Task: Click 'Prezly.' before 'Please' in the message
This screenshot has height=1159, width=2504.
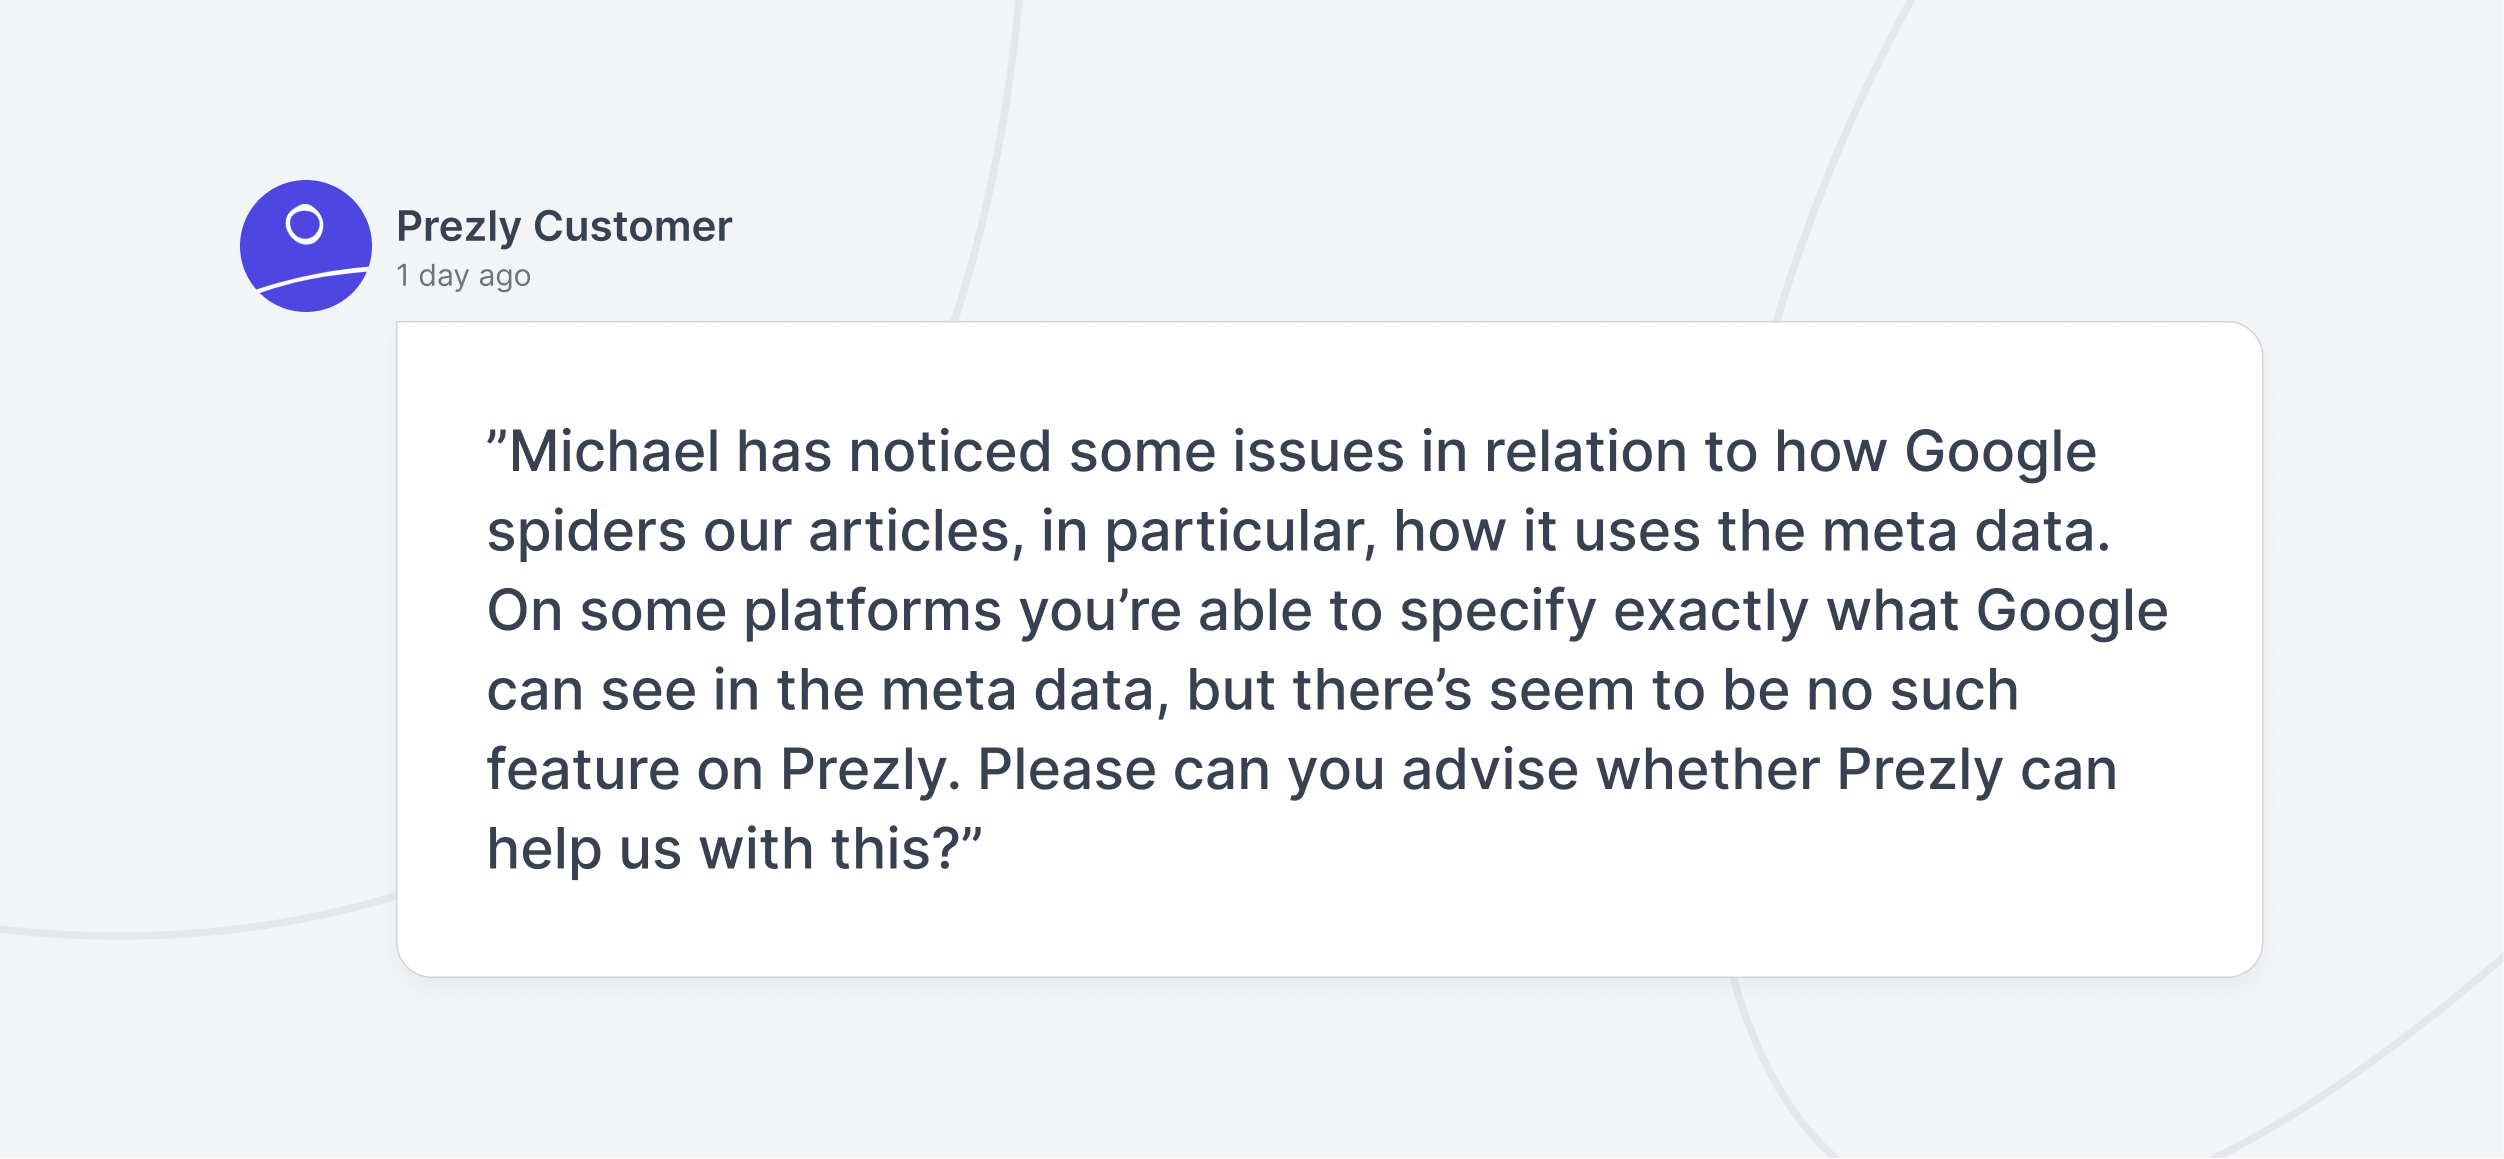Action: (870, 771)
